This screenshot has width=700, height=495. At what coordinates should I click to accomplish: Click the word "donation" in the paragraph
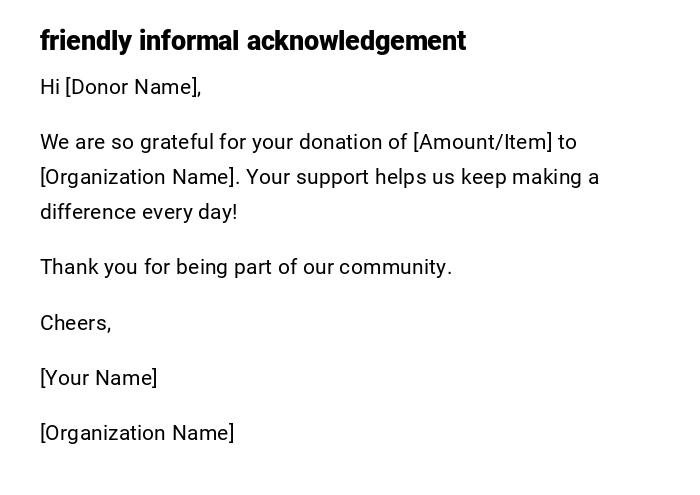[x=346, y=142]
